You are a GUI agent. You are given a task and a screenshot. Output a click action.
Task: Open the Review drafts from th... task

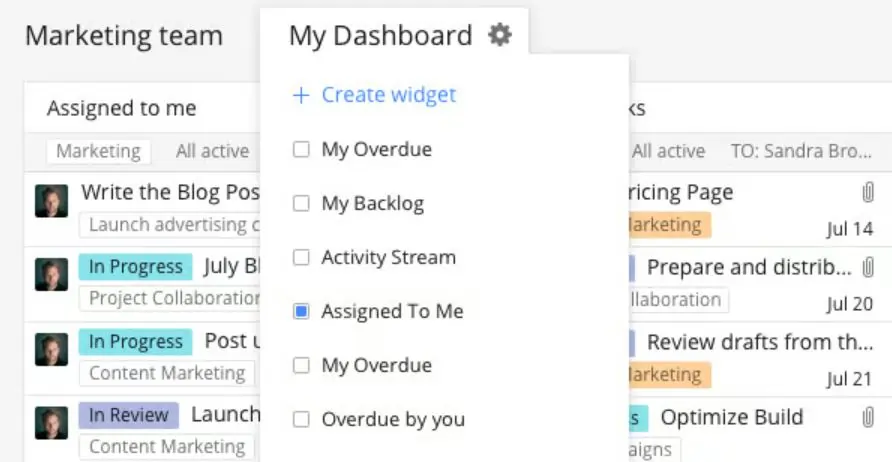[759, 342]
